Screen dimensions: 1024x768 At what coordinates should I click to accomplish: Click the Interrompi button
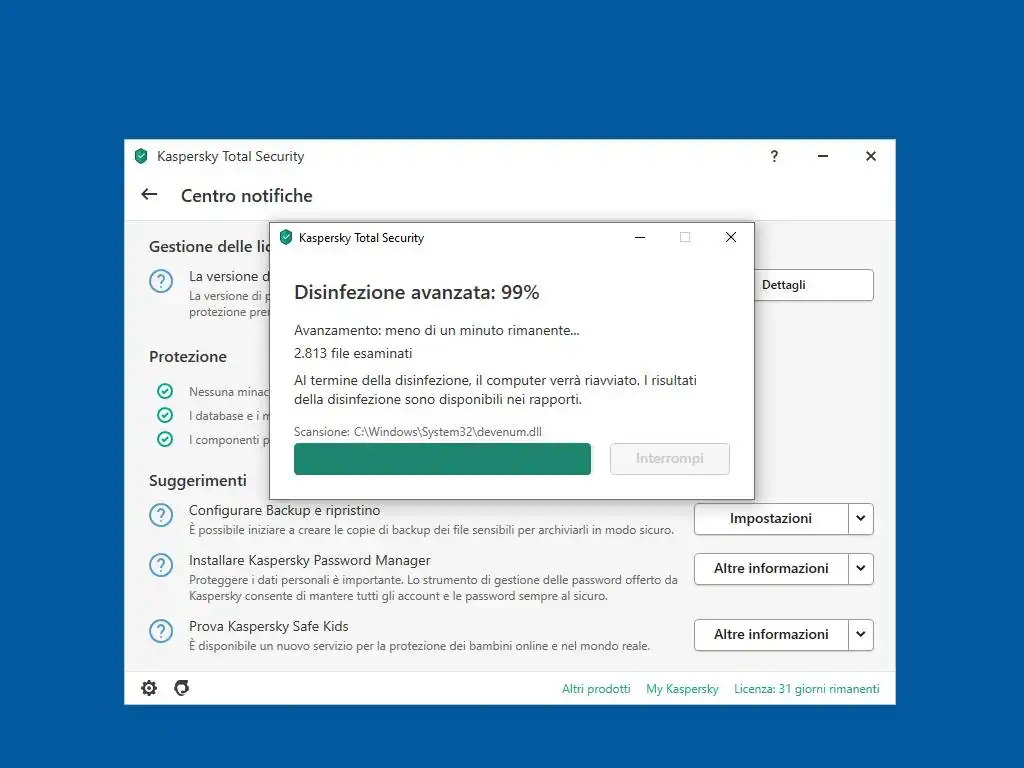[669, 459]
